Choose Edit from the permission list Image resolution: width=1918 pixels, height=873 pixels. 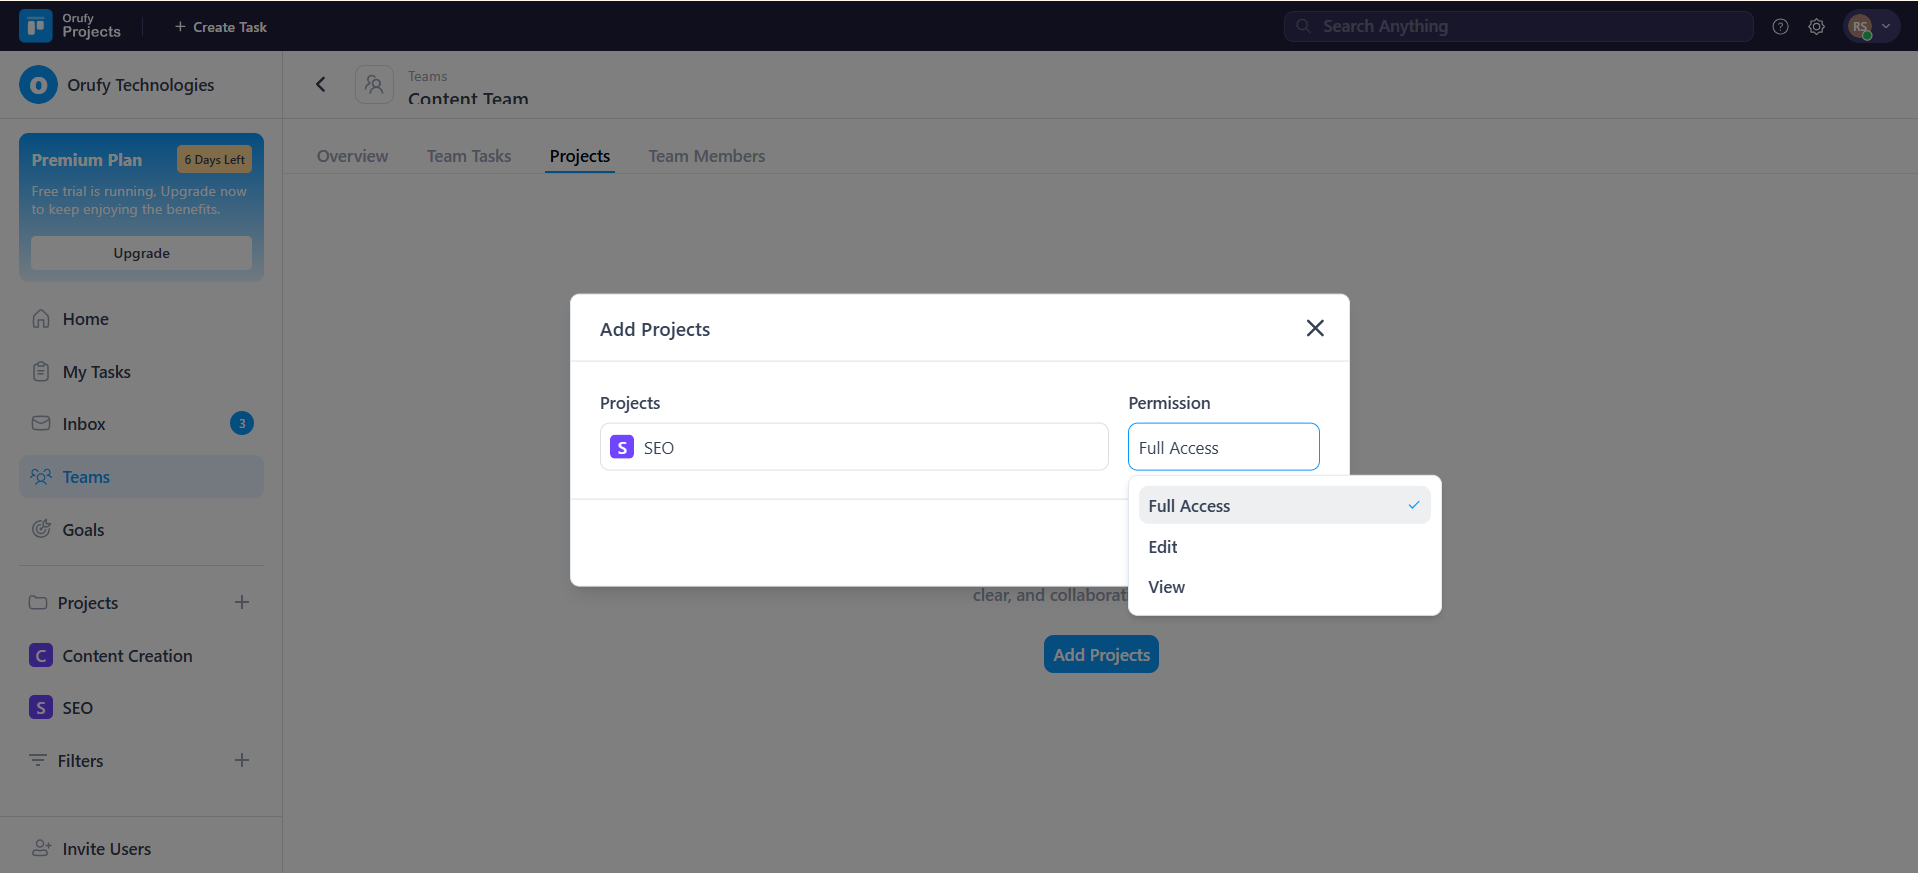click(x=1163, y=547)
